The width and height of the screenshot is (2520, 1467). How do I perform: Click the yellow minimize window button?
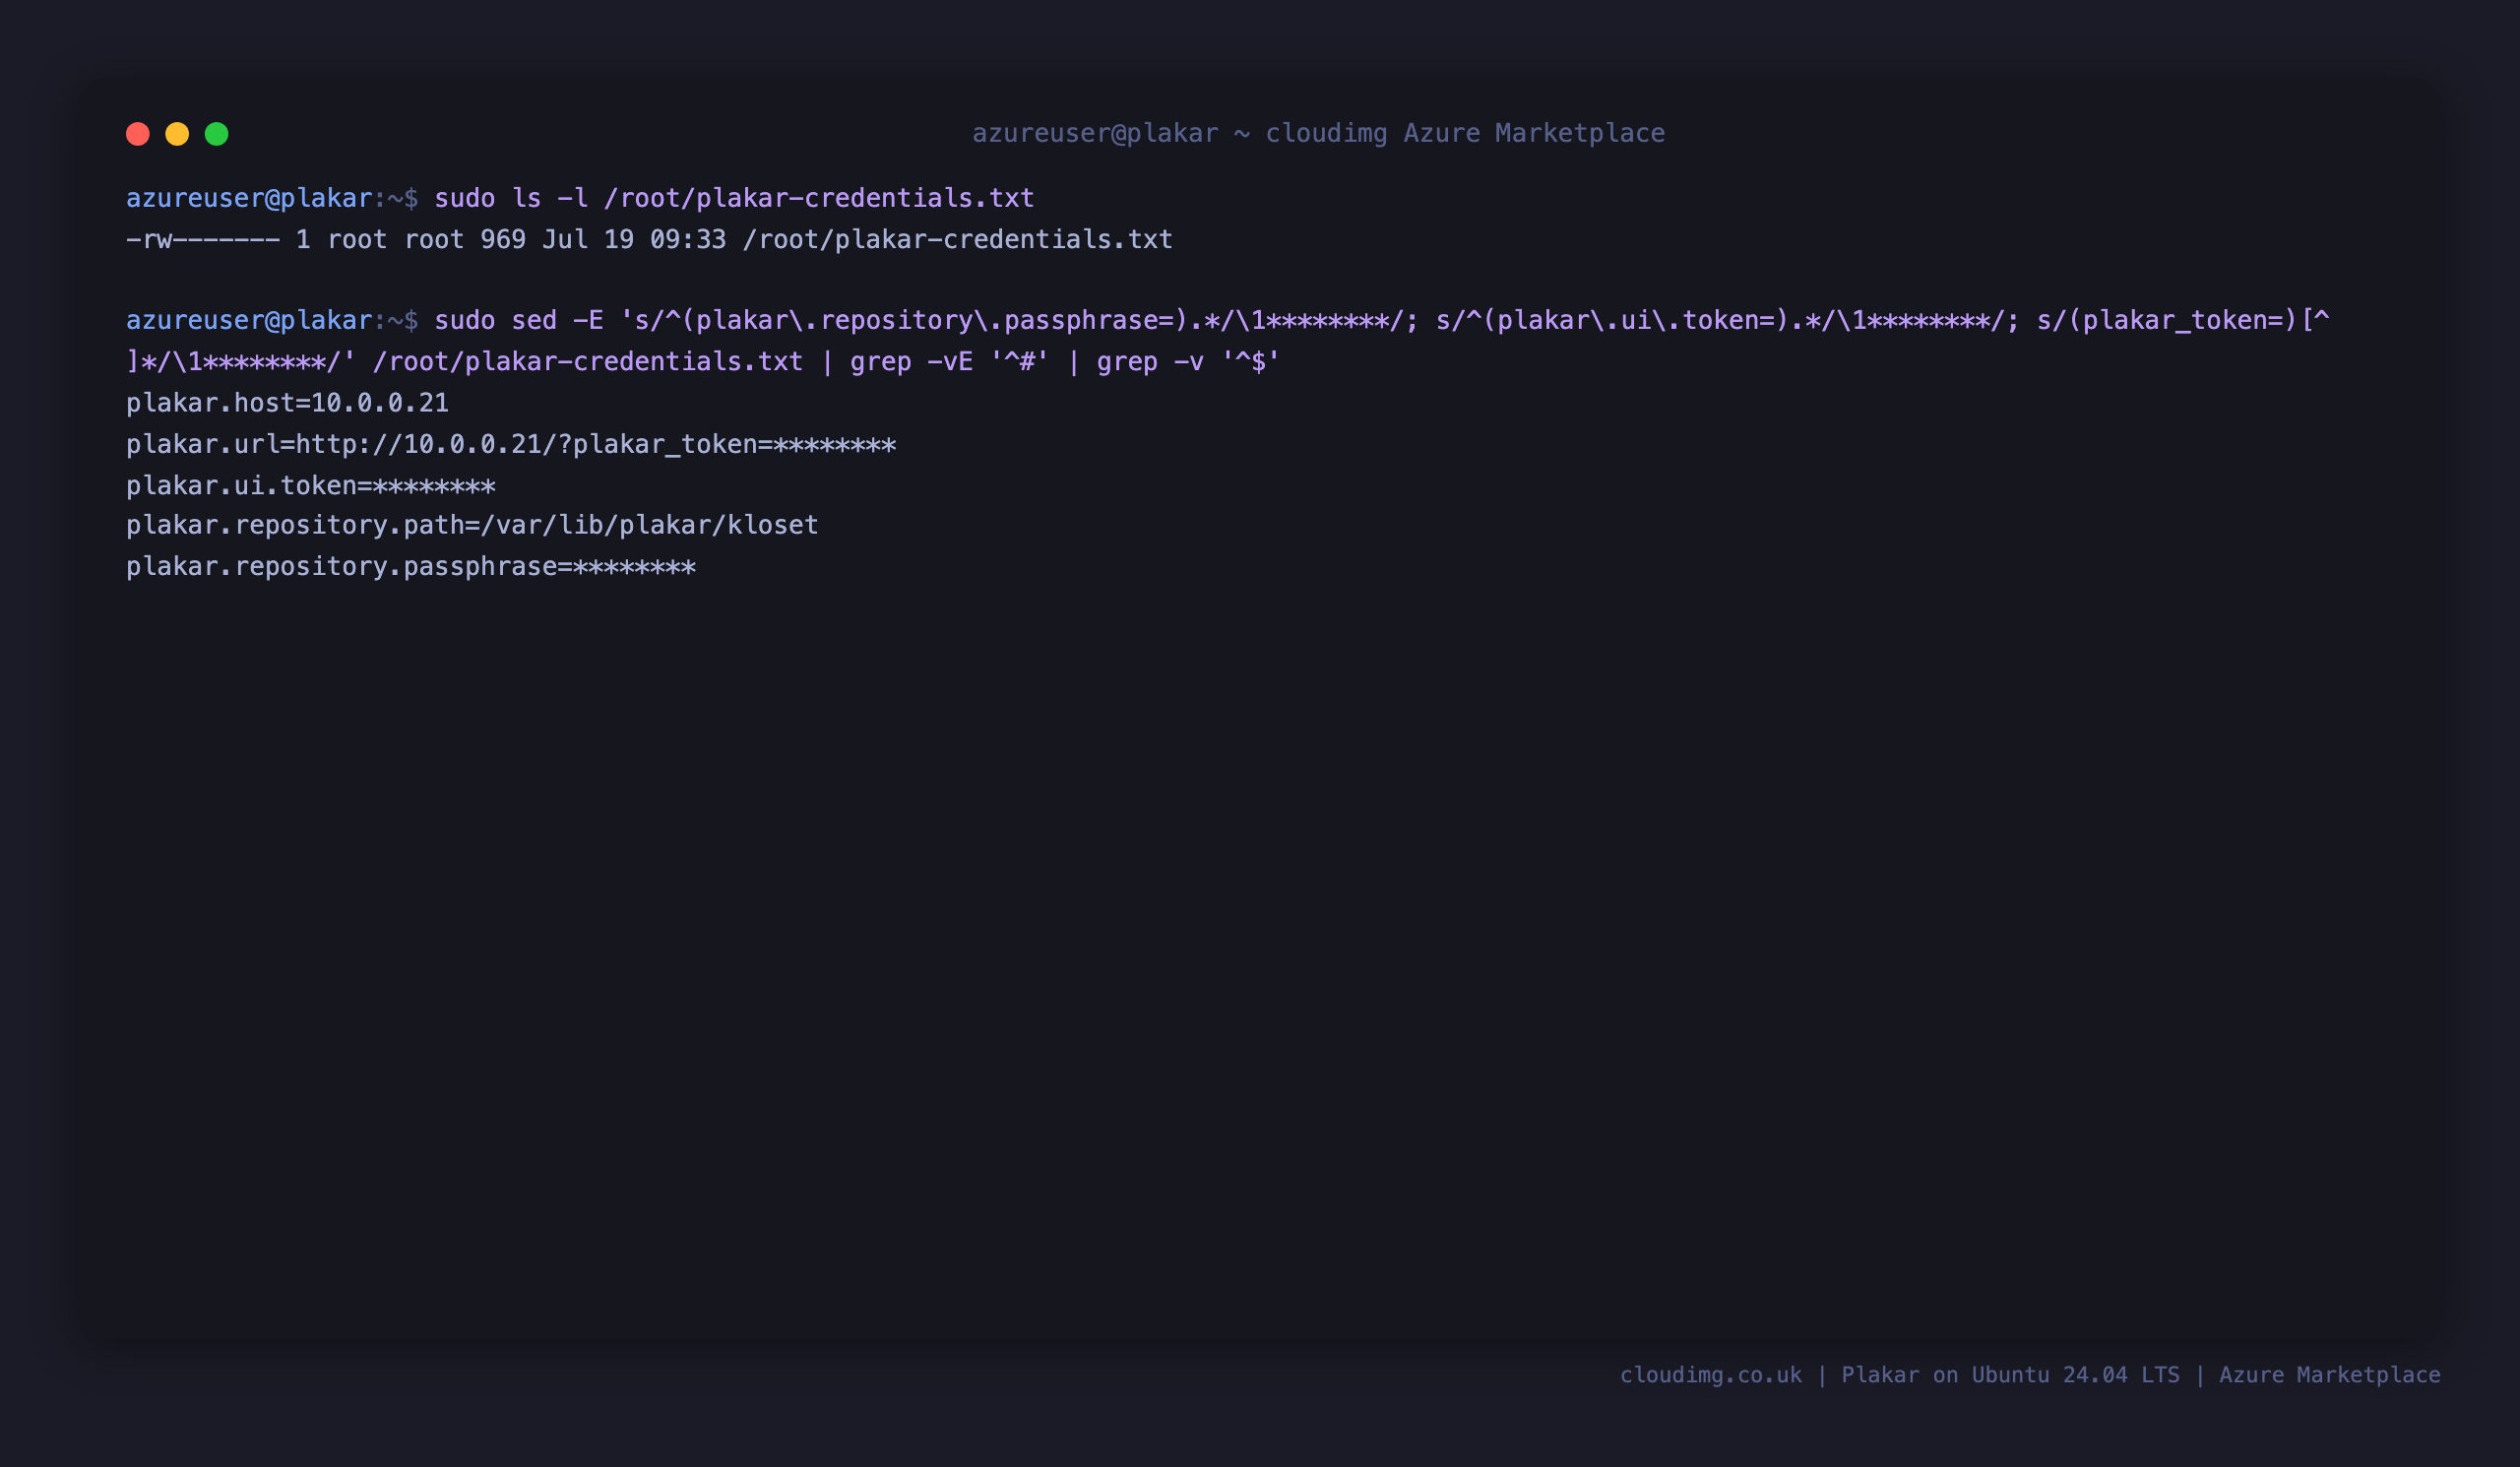click(177, 134)
